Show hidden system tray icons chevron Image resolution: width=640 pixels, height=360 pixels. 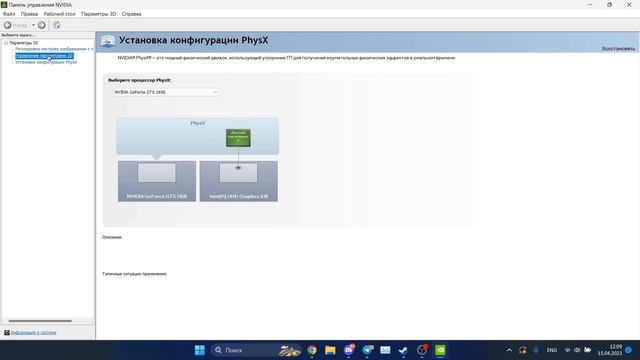[509, 350]
